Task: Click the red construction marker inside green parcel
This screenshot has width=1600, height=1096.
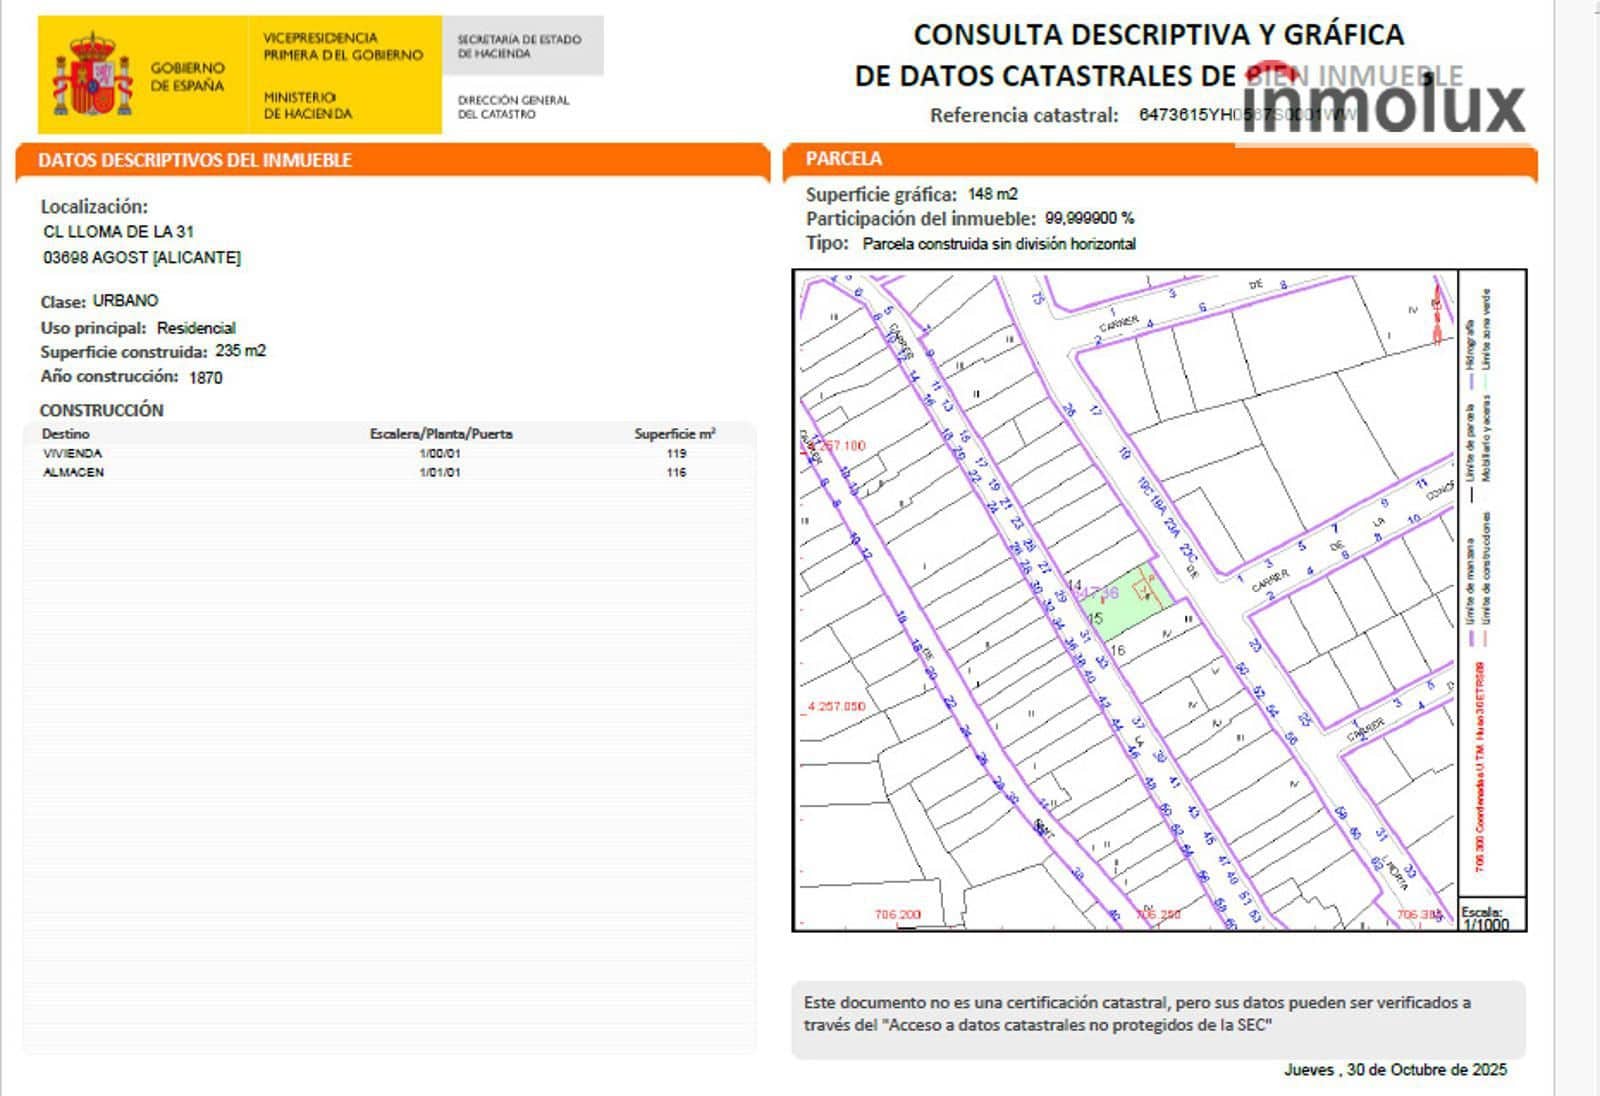Action: click(x=1145, y=583)
